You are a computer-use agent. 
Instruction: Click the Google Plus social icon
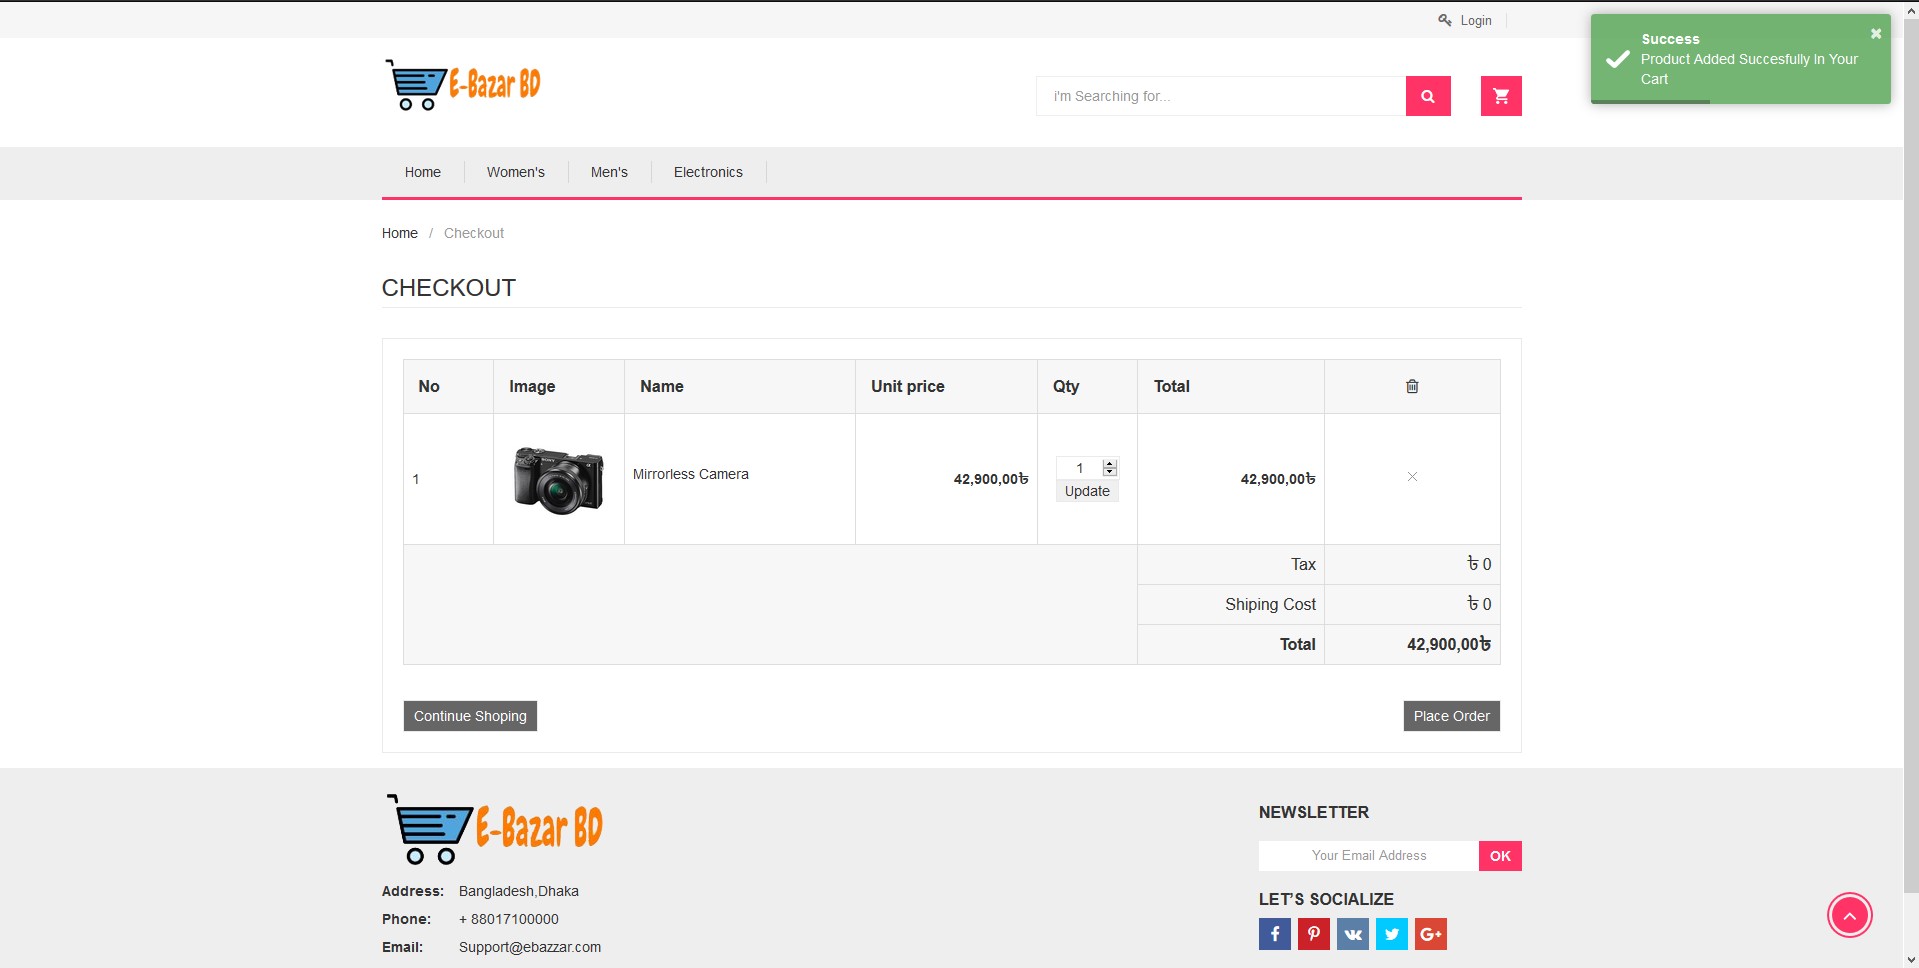click(x=1431, y=933)
